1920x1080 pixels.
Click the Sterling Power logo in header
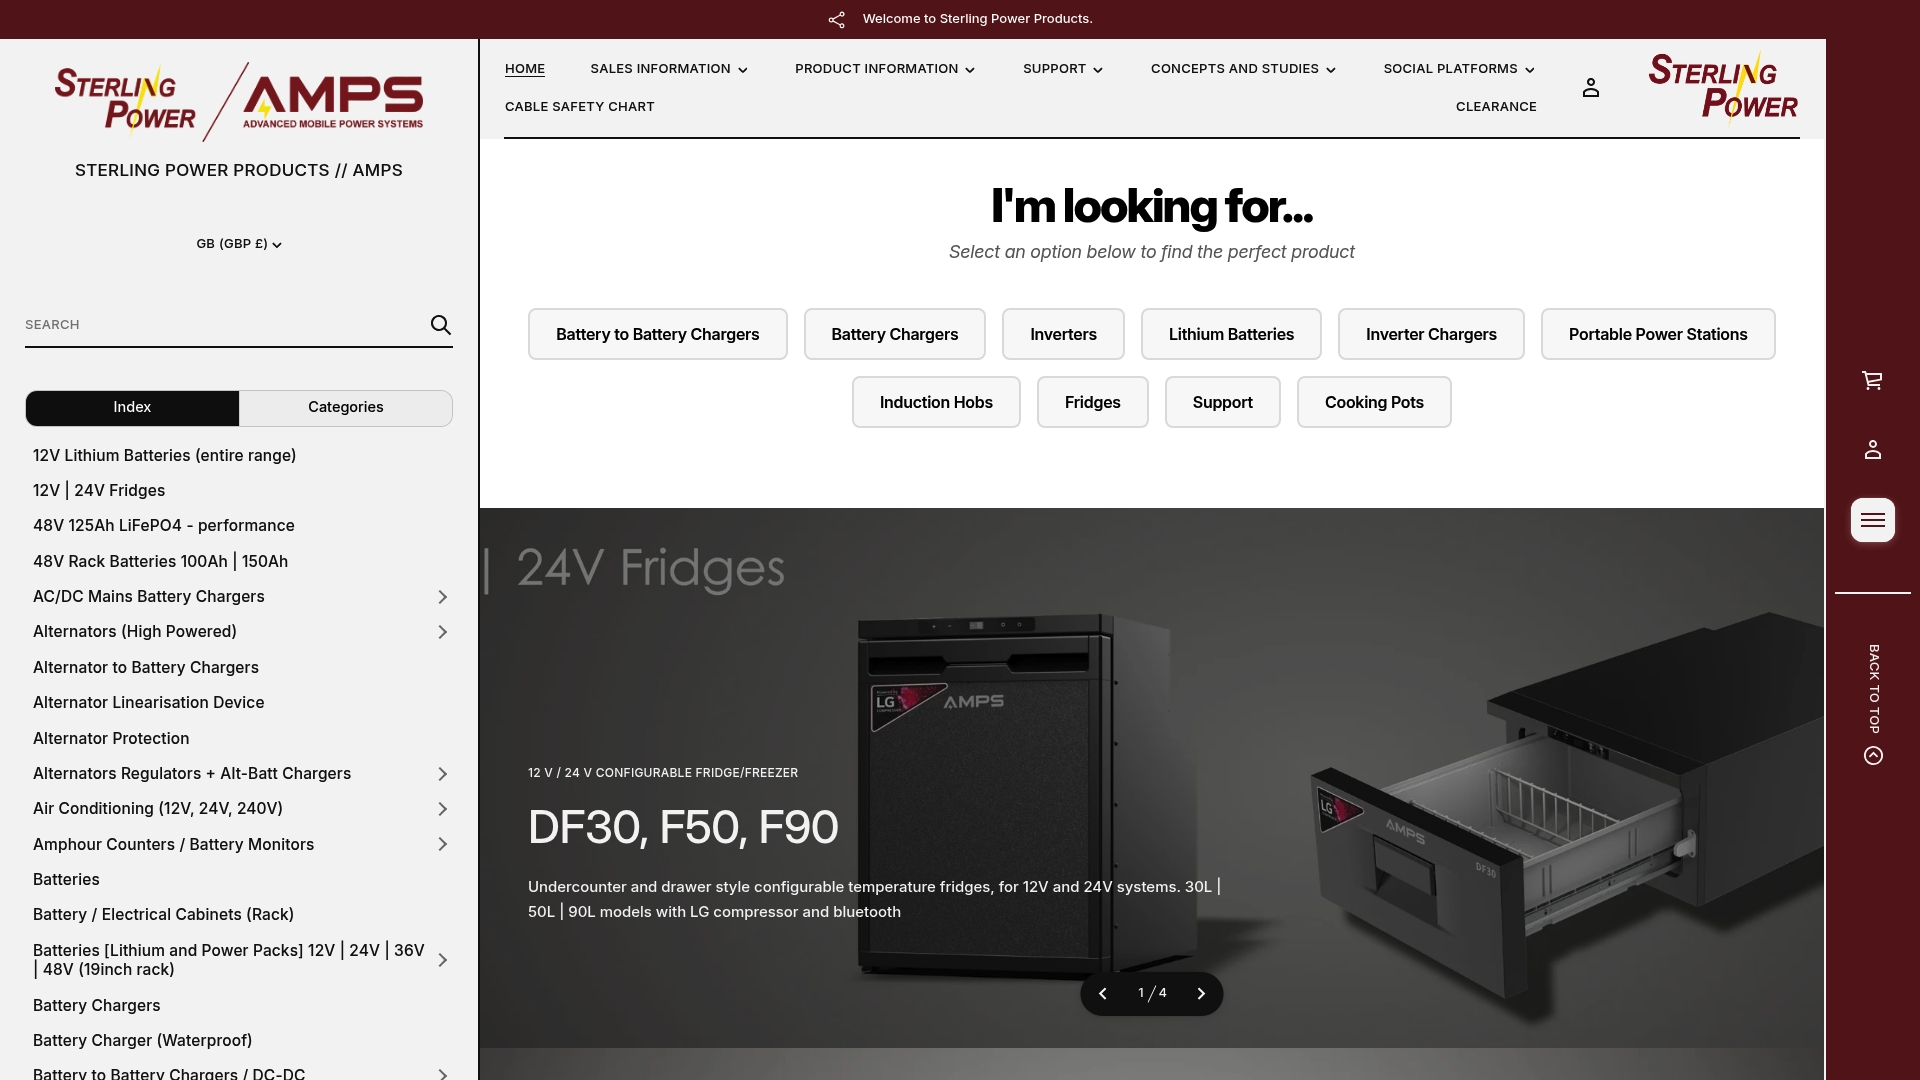(1723, 86)
